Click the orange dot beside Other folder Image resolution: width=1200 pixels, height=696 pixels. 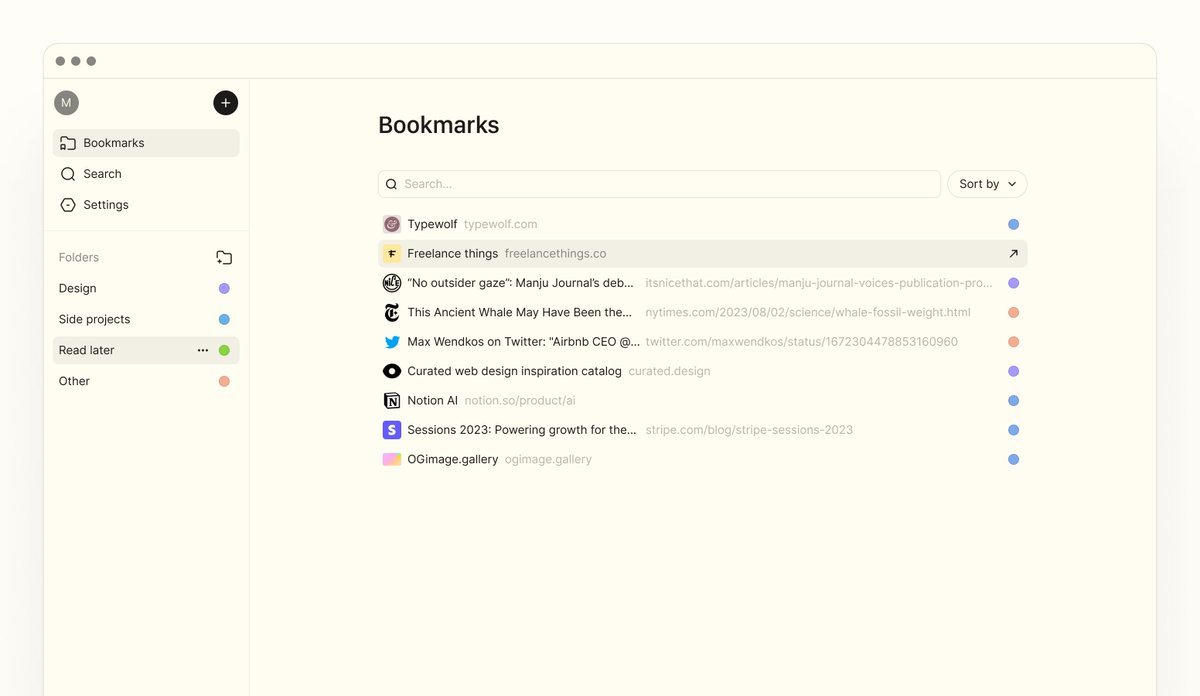coord(224,381)
